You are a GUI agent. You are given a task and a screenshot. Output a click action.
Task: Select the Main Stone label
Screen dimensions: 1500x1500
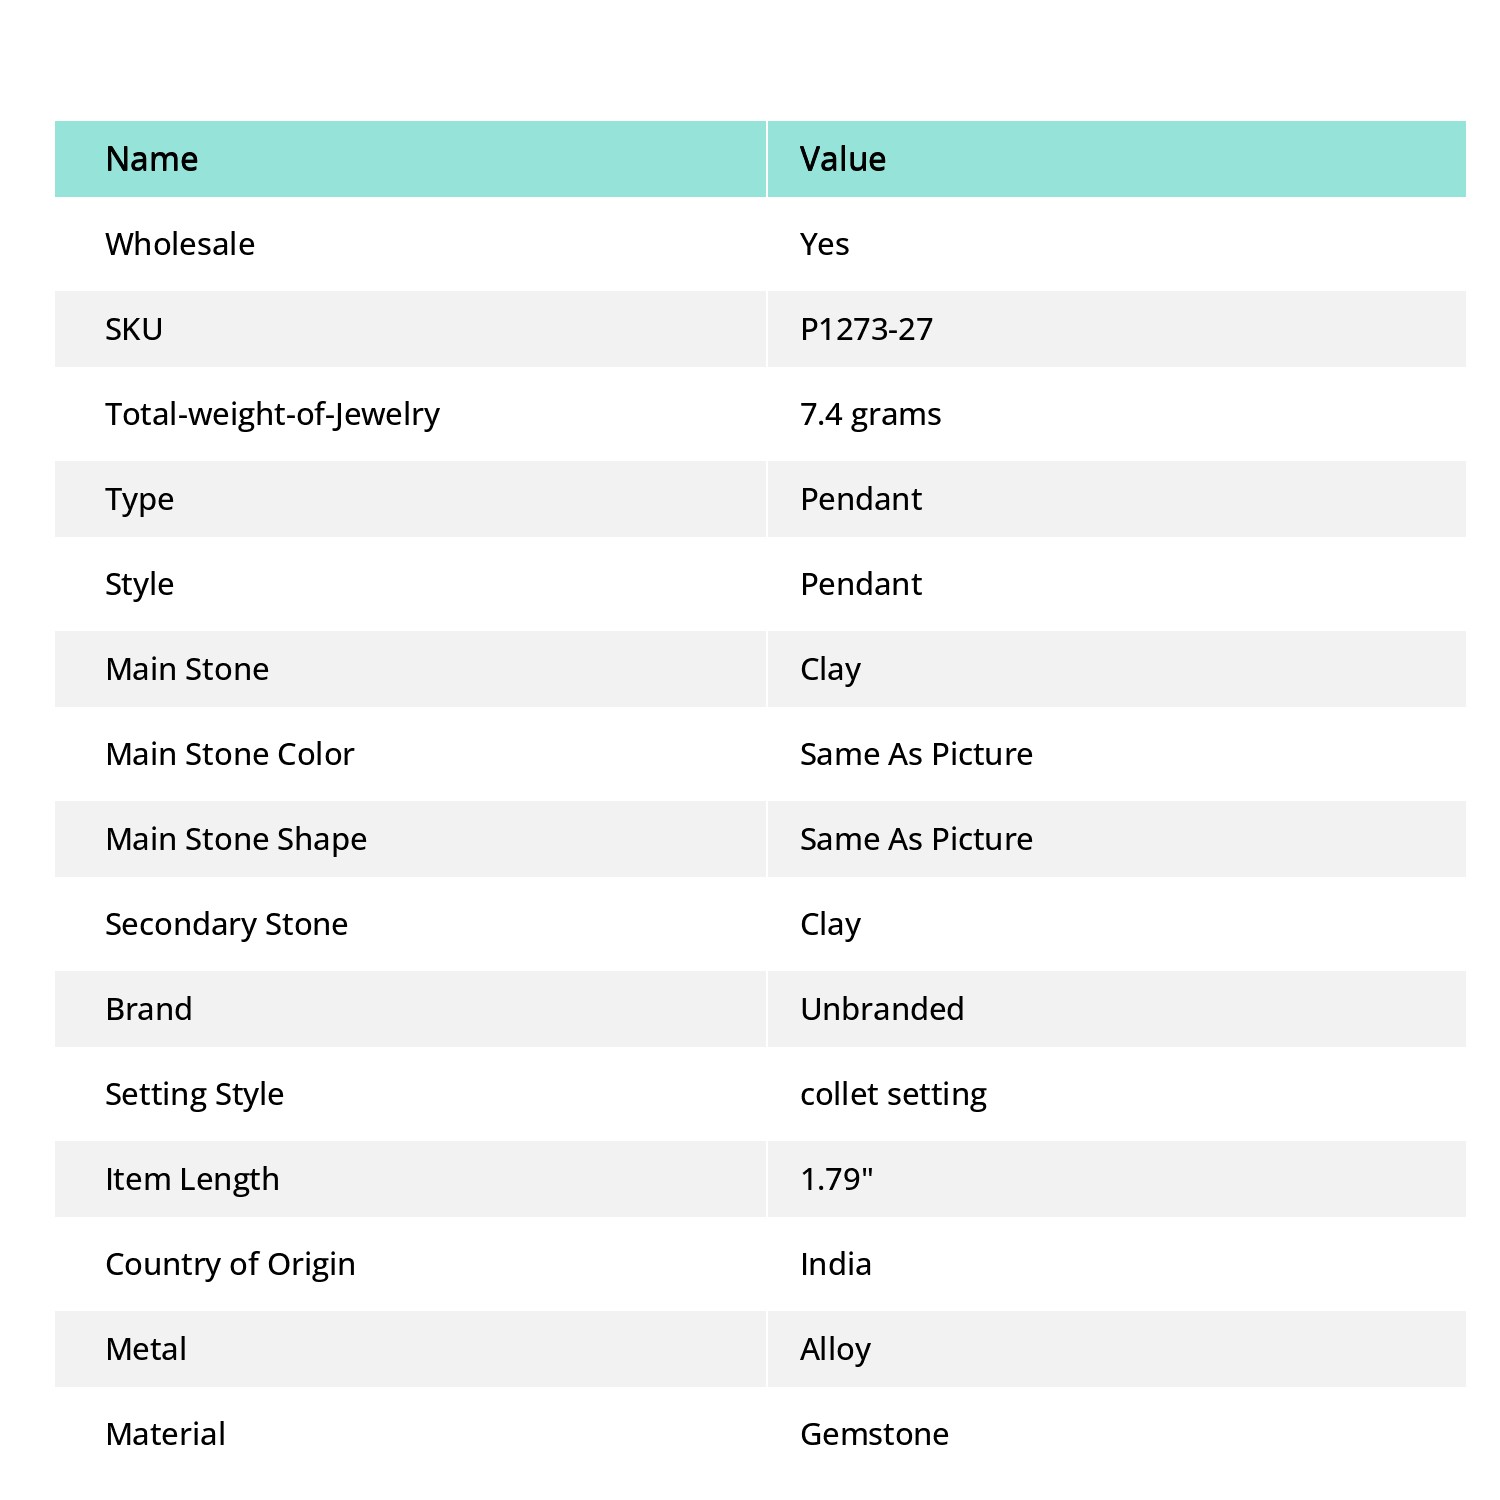tap(187, 669)
